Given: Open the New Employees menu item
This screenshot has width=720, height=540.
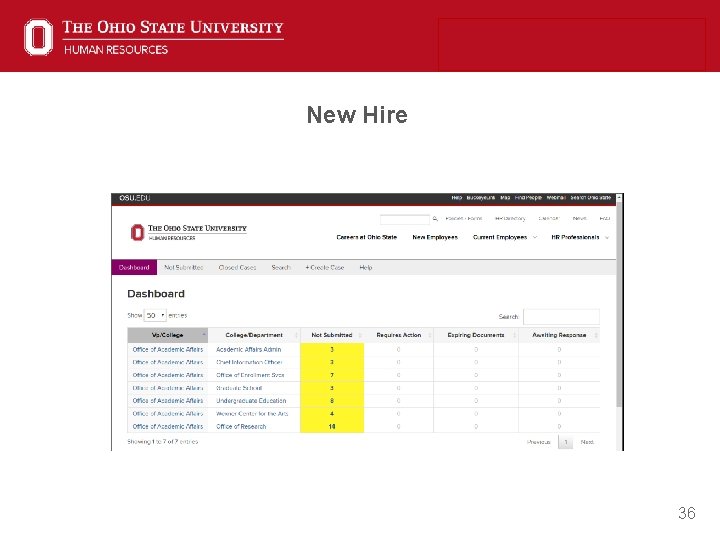Looking at the screenshot, I should point(435,237).
